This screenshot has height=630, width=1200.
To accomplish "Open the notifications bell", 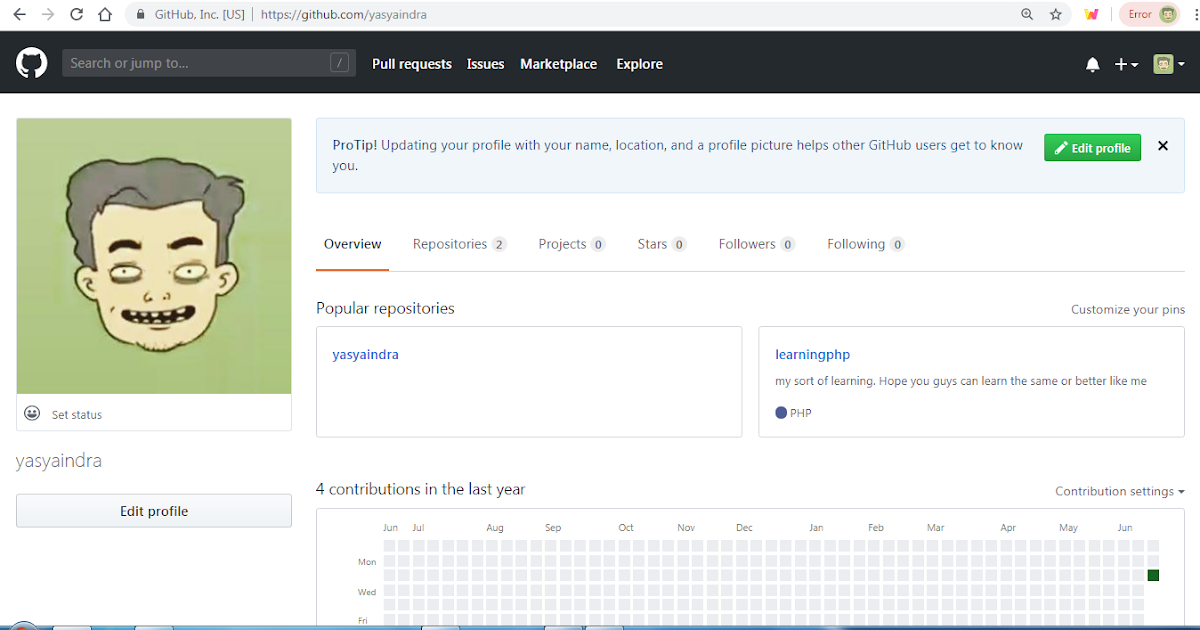I will (1092, 63).
